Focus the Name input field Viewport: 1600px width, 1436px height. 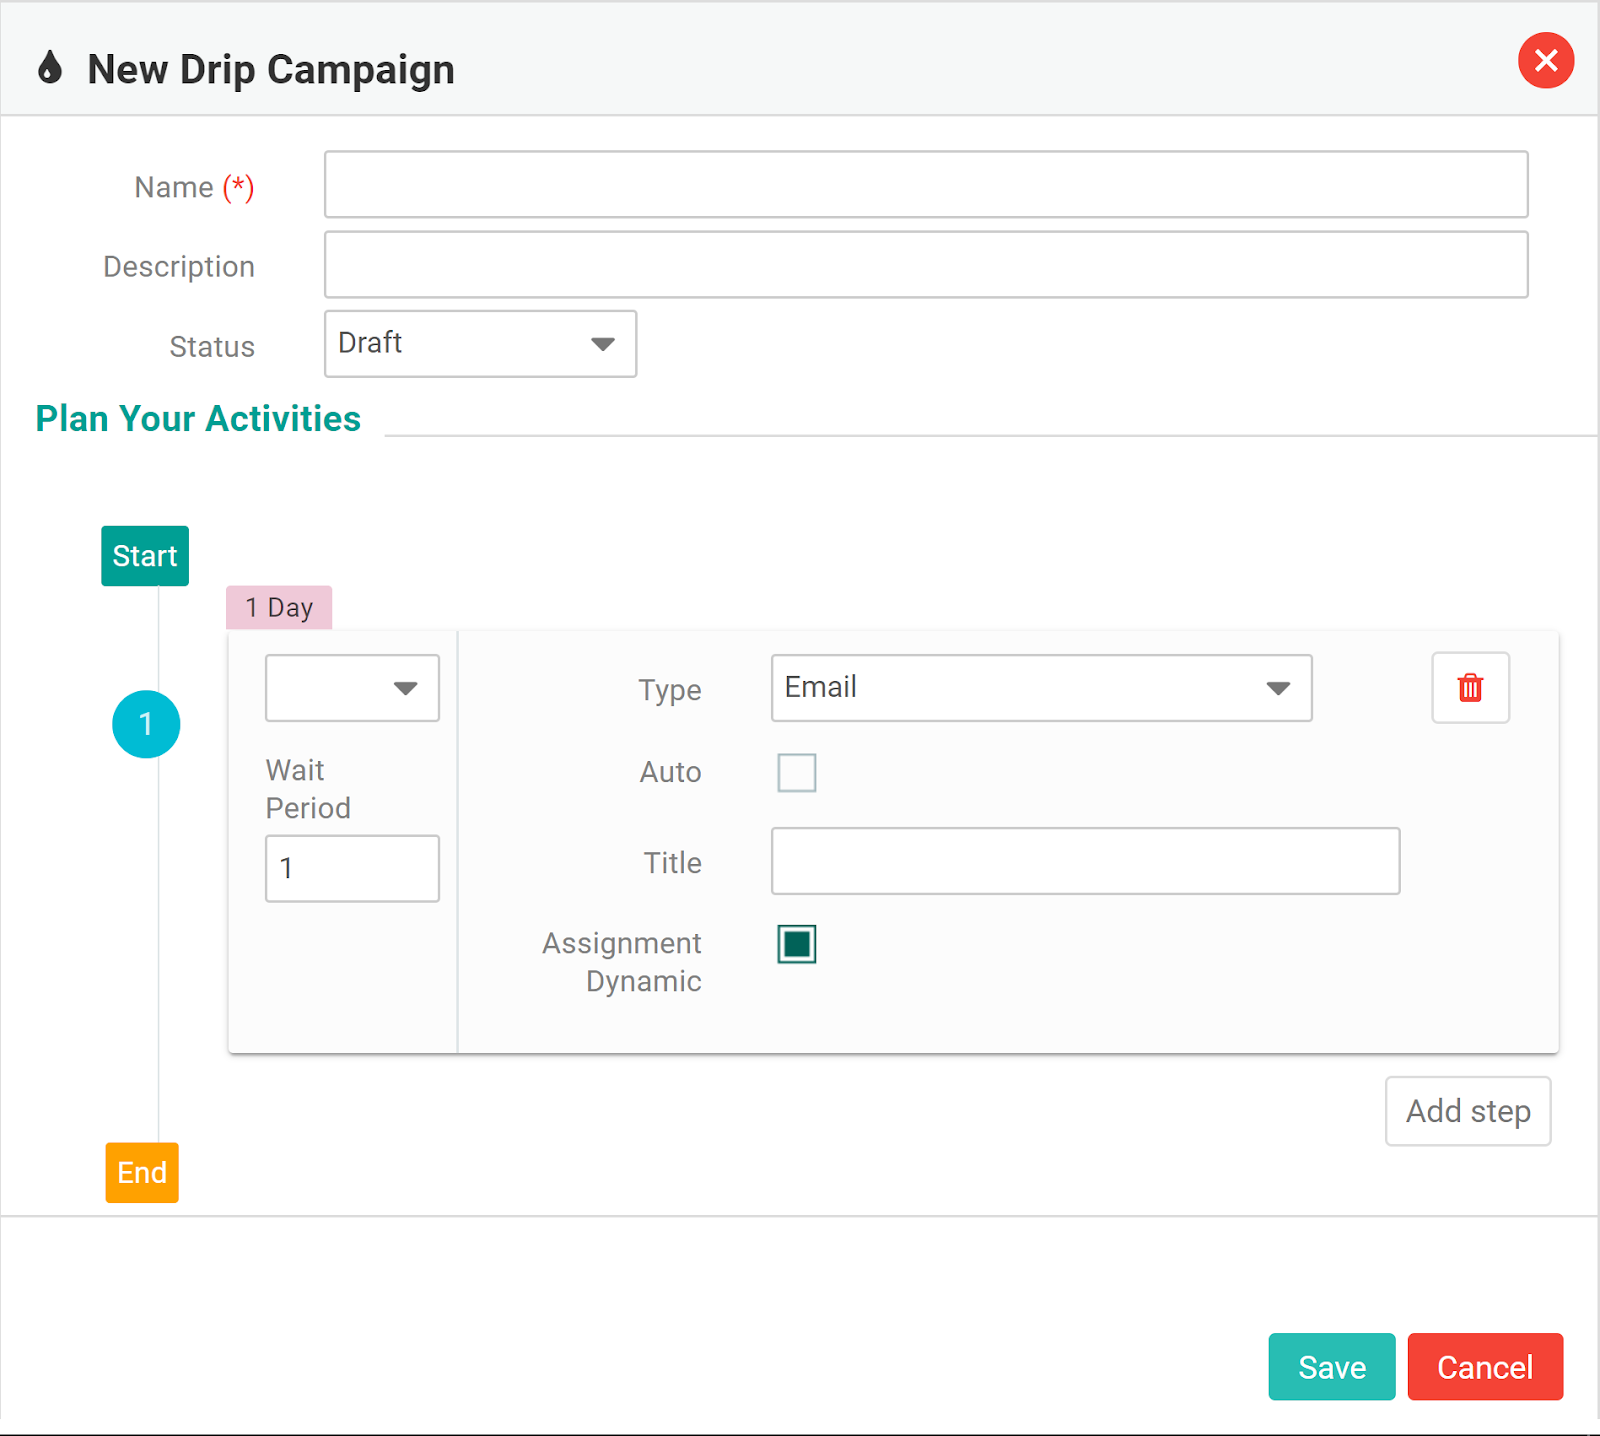(926, 184)
